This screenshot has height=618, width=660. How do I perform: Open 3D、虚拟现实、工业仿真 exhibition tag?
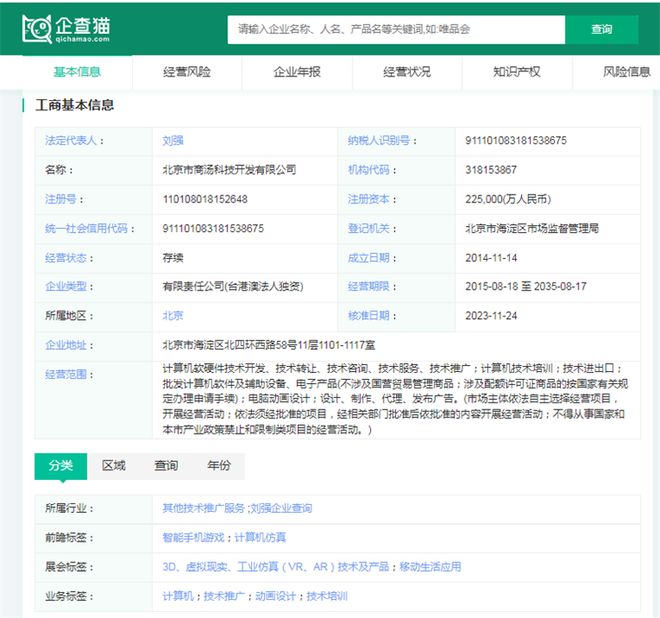tap(276, 567)
